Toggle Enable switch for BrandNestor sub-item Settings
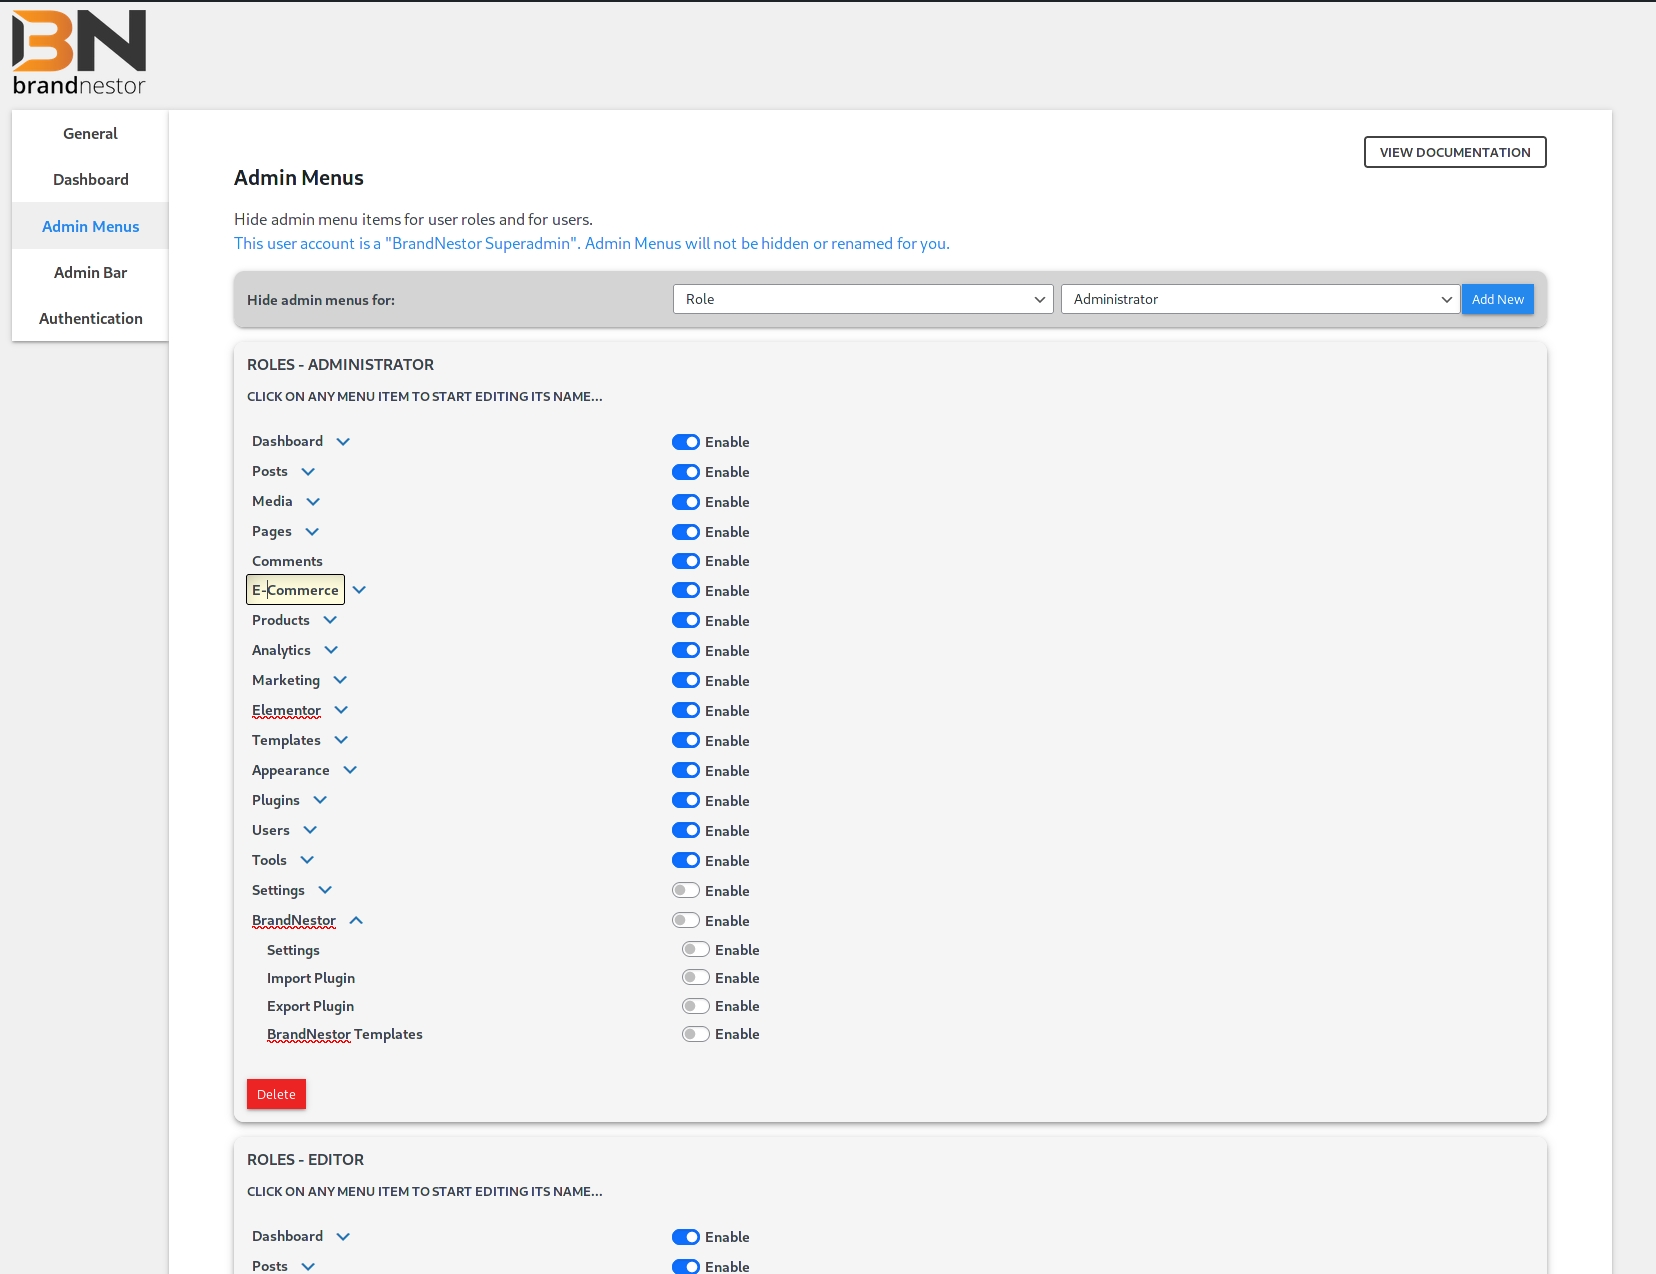Screen dimensions: 1656x1274 pos(696,950)
